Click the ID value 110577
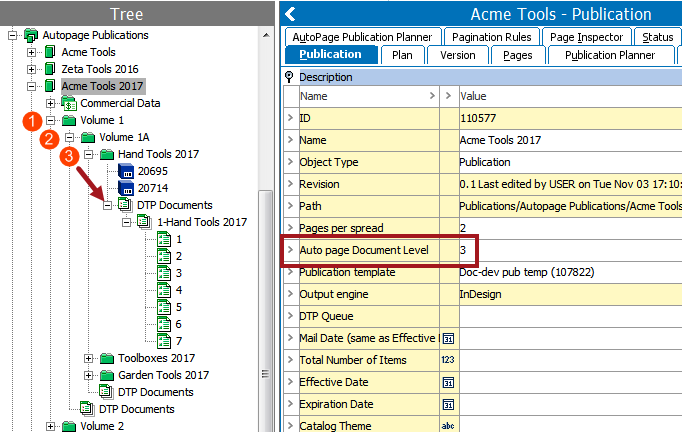This screenshot has height=432, width=682. point(478,118)
